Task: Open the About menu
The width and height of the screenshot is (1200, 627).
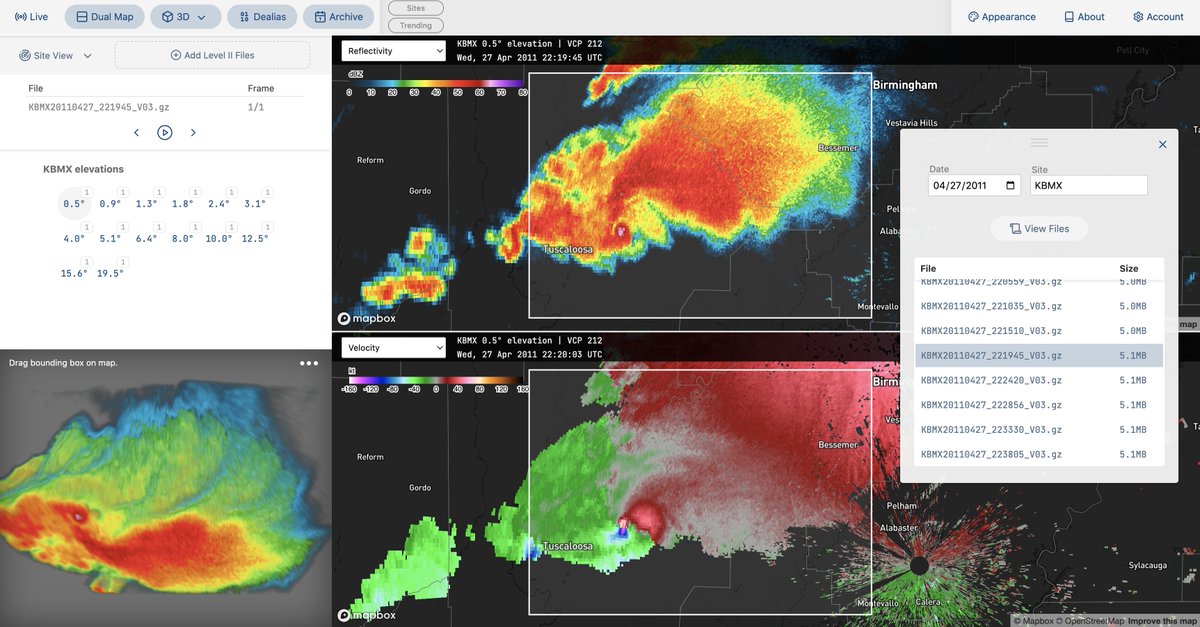Action: tap(1083, 16)
